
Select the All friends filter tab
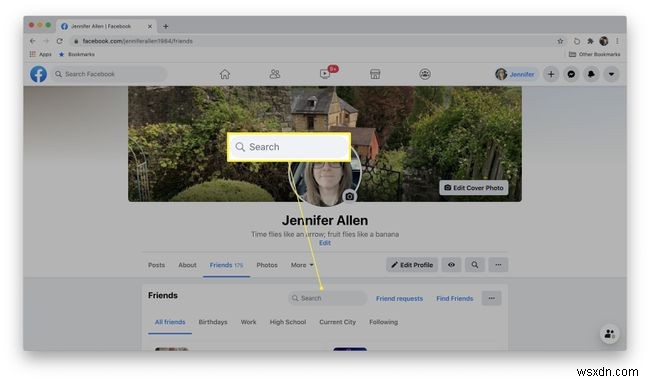[x=170, y=322]
